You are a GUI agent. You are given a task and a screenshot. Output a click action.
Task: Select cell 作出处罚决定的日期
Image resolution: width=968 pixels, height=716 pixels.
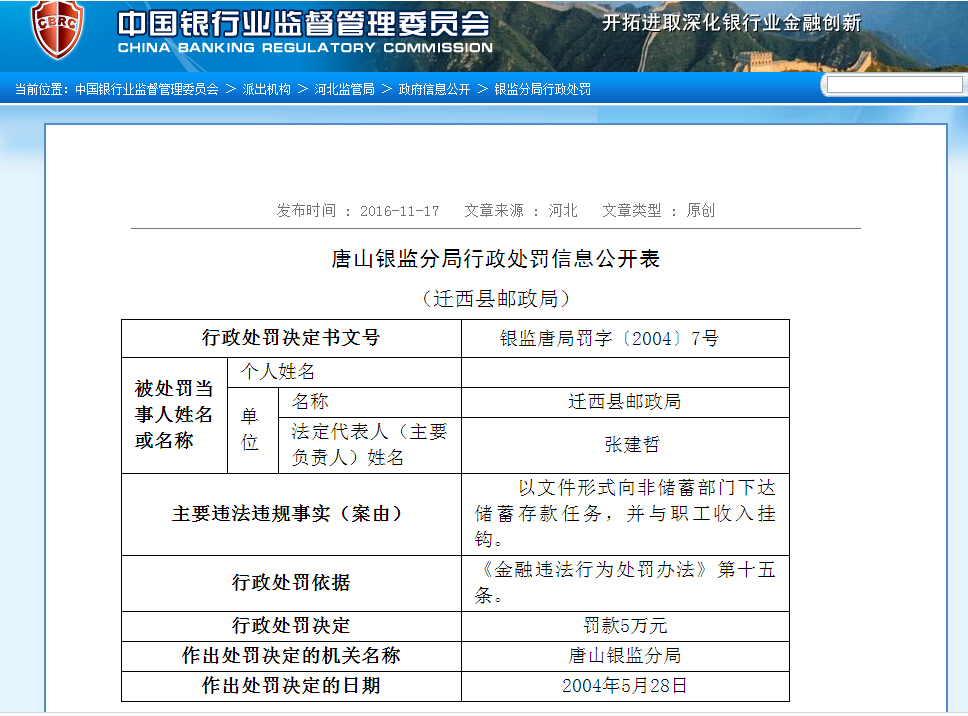(291, 686)
